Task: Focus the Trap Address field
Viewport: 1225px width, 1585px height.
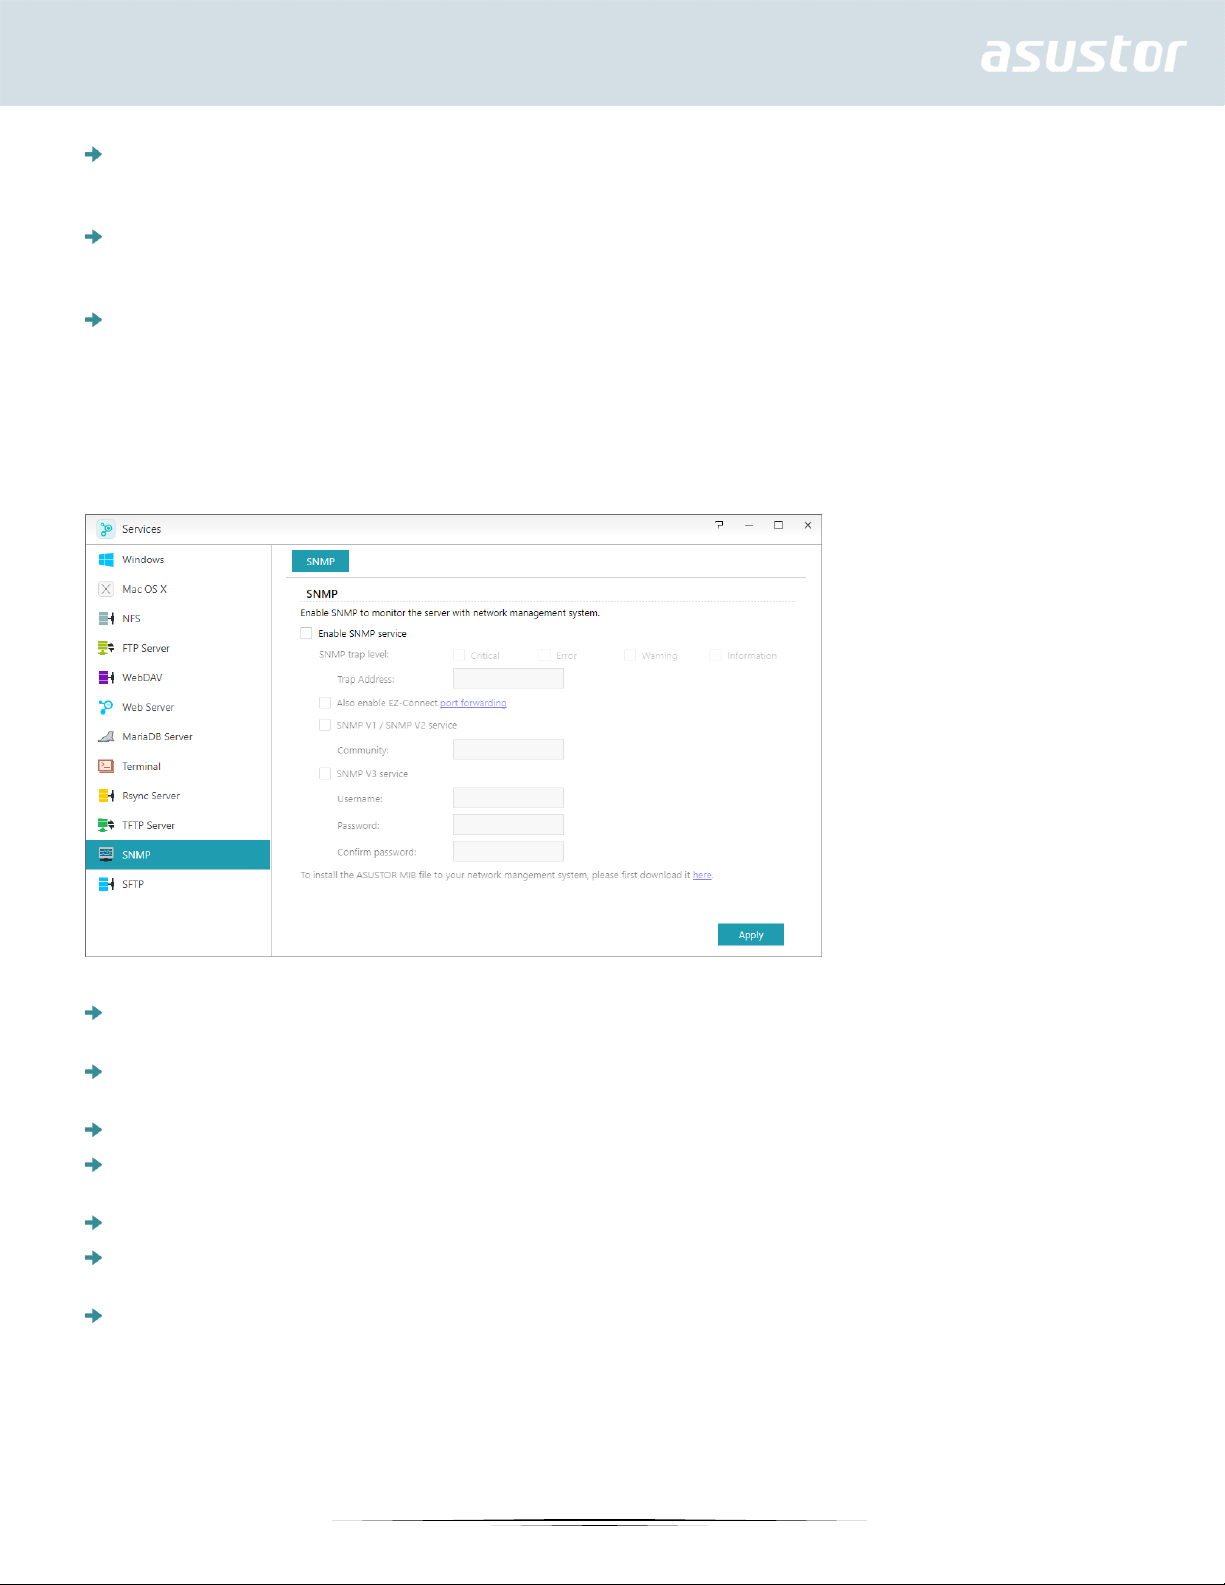Action: point(508,678)
